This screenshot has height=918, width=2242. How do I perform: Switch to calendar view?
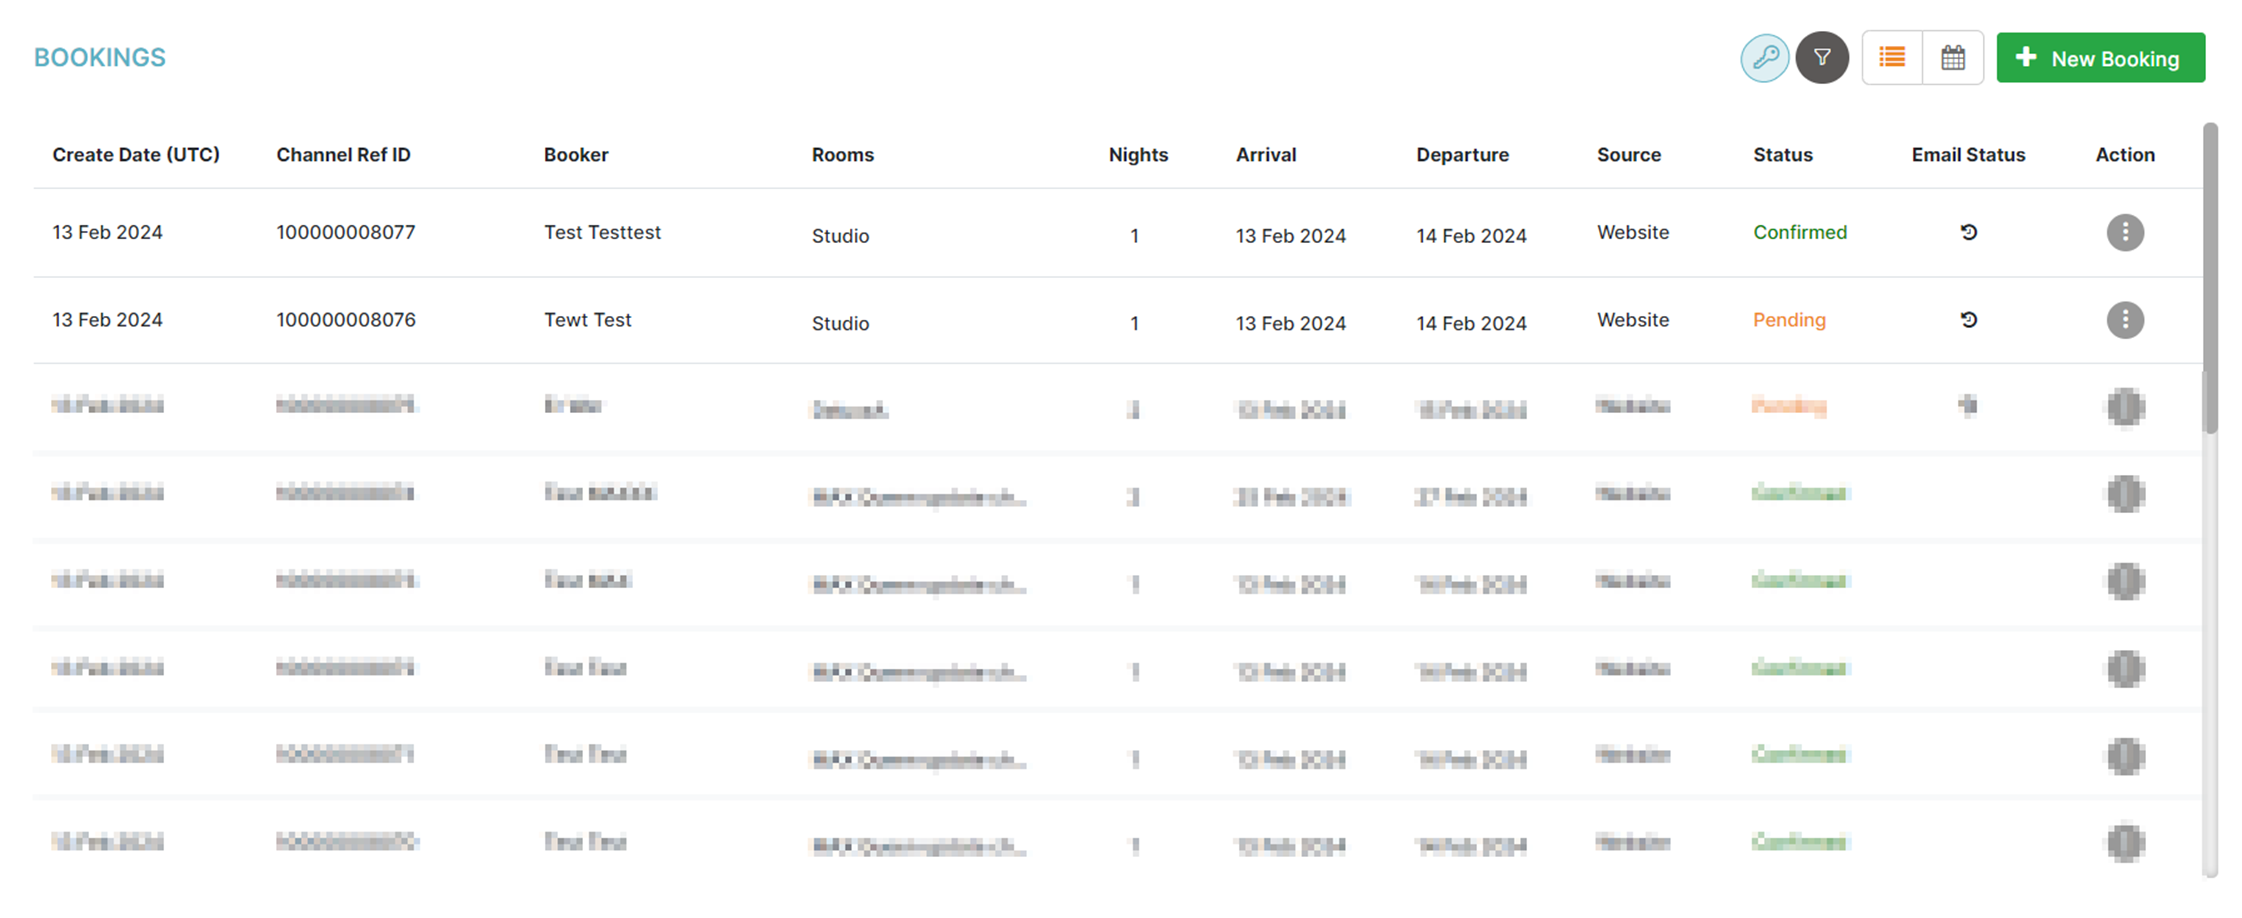(x=1953, y=57)
